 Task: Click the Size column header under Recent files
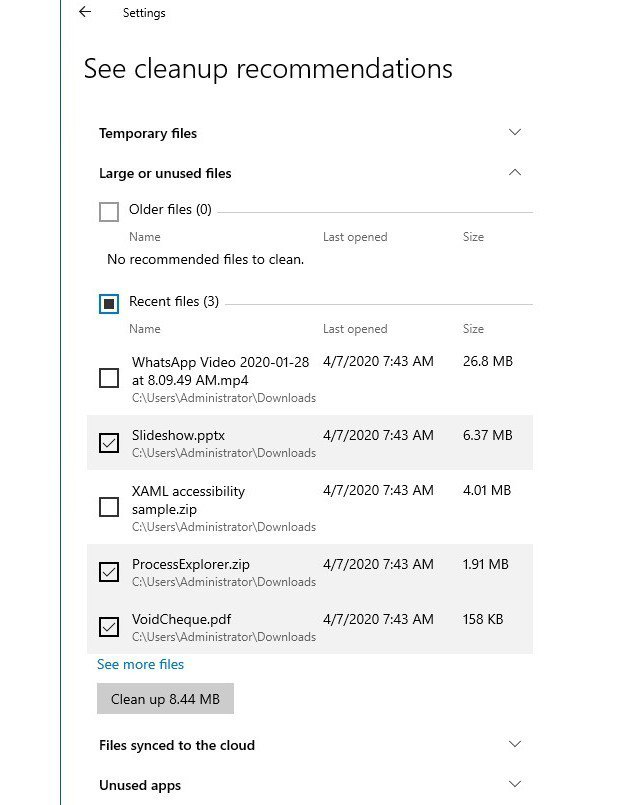473,329
